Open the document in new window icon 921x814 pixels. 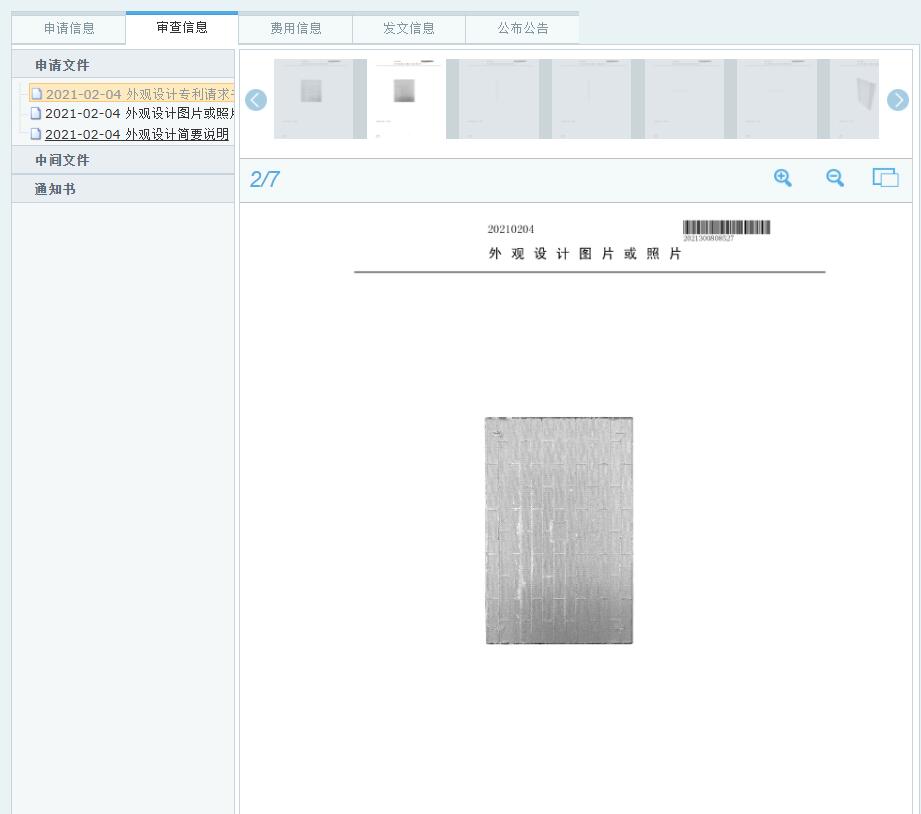(x=885, y=178)
